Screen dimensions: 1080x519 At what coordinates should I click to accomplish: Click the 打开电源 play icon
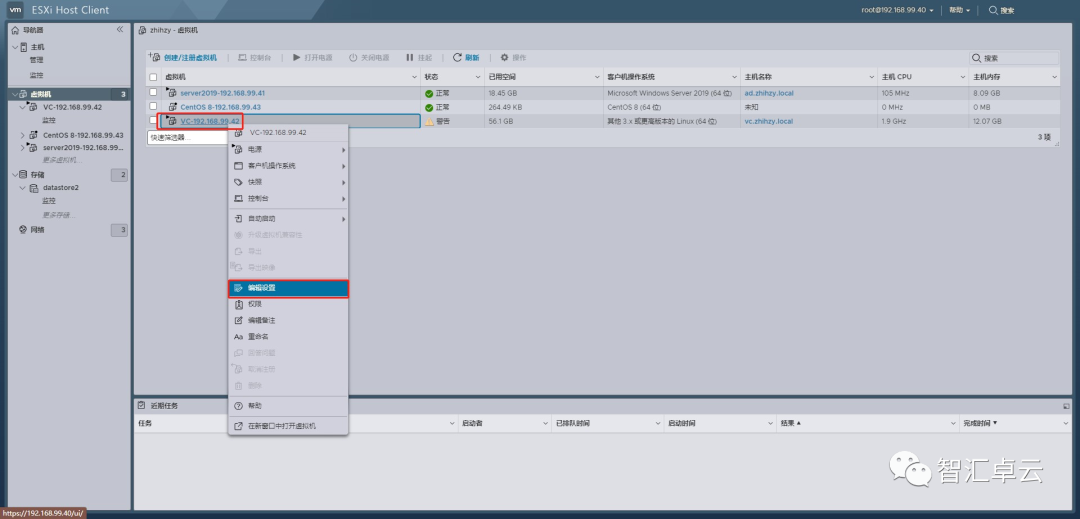tap(297, 58)
